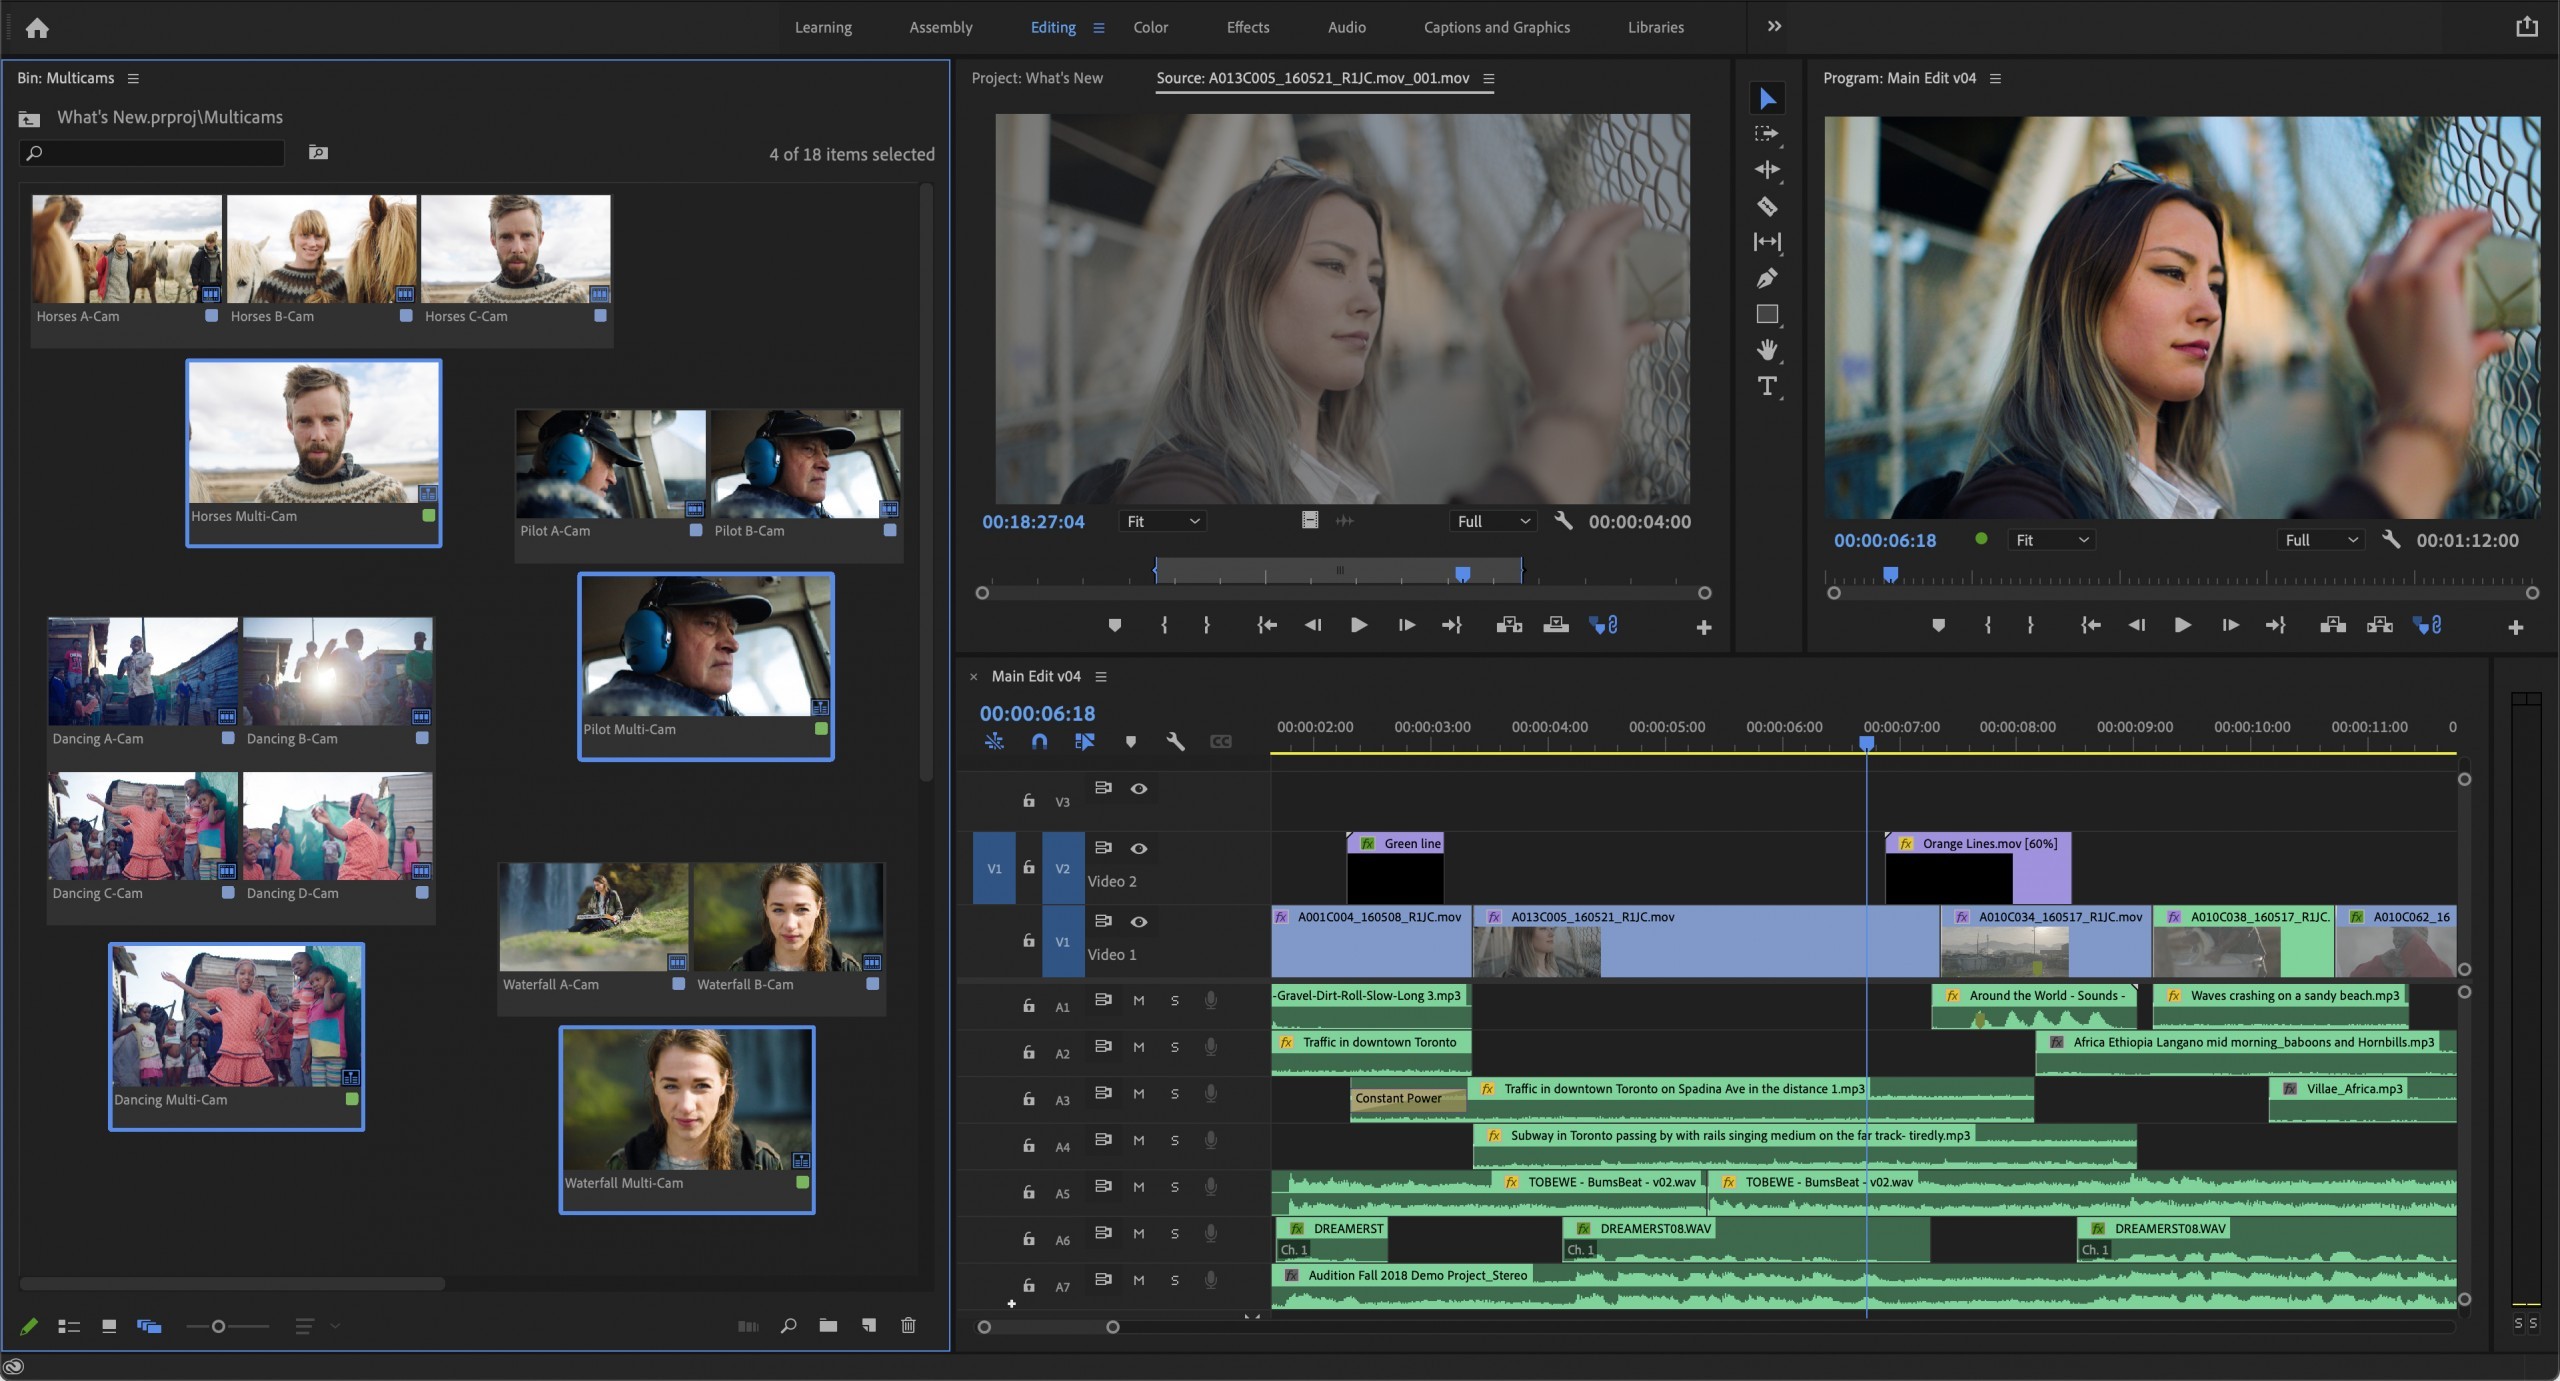Go to the Home screen
The image size is (2560, 1381).
[x=37, y=28]
